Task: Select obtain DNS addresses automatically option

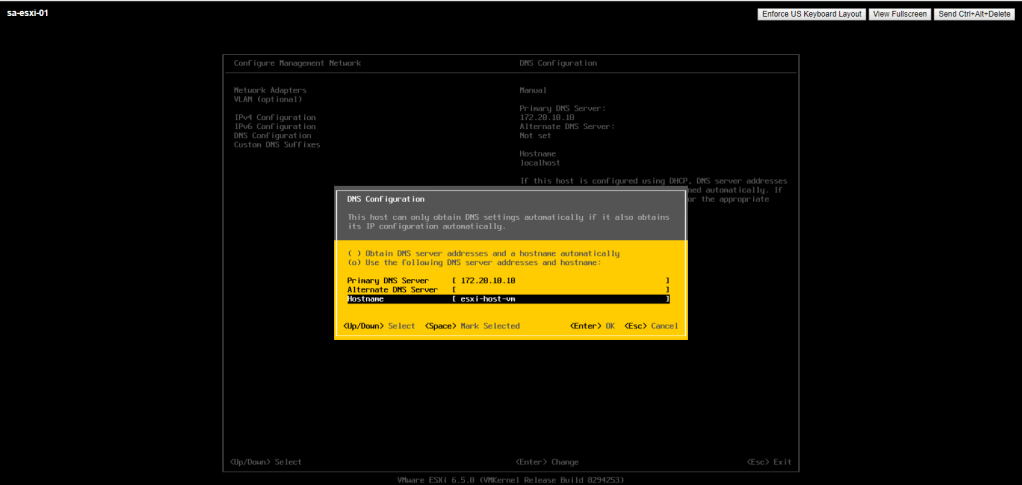Action: (x=483, y=253)
